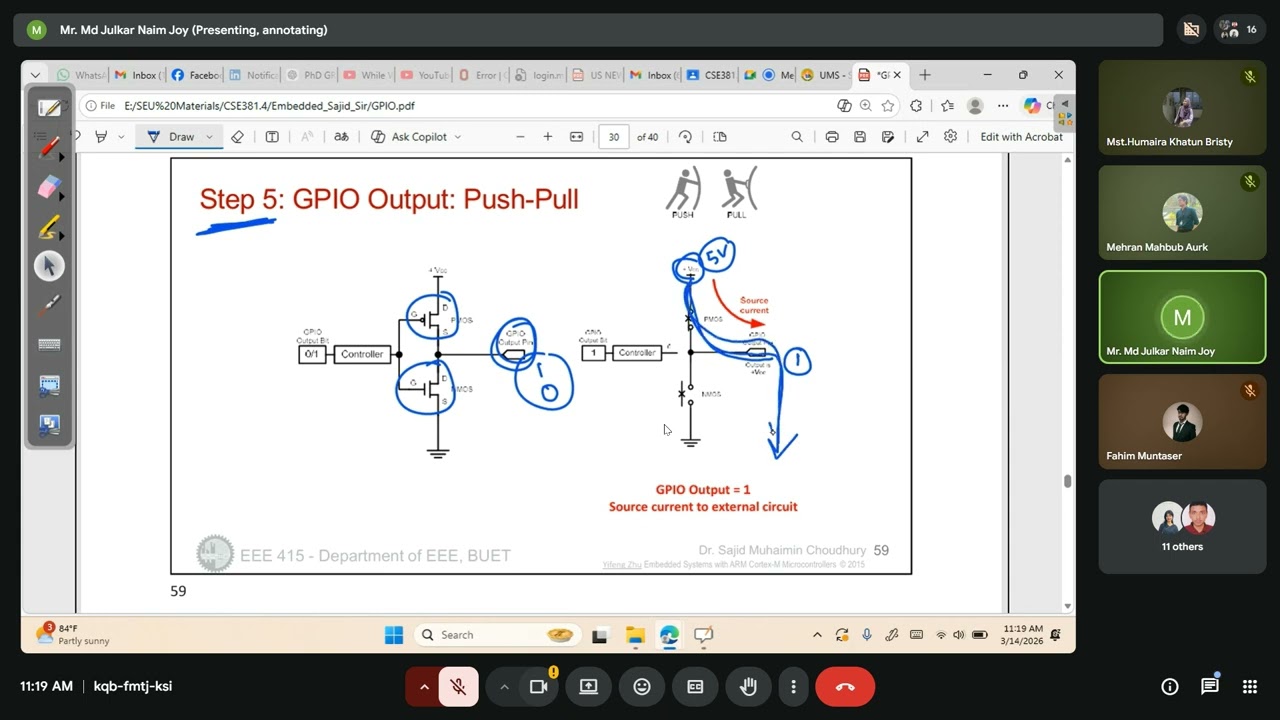The height and width of the screenshot is (720, 1280).
Task: Leave call with red hang-up button
Action: click(x=845, y=687)
